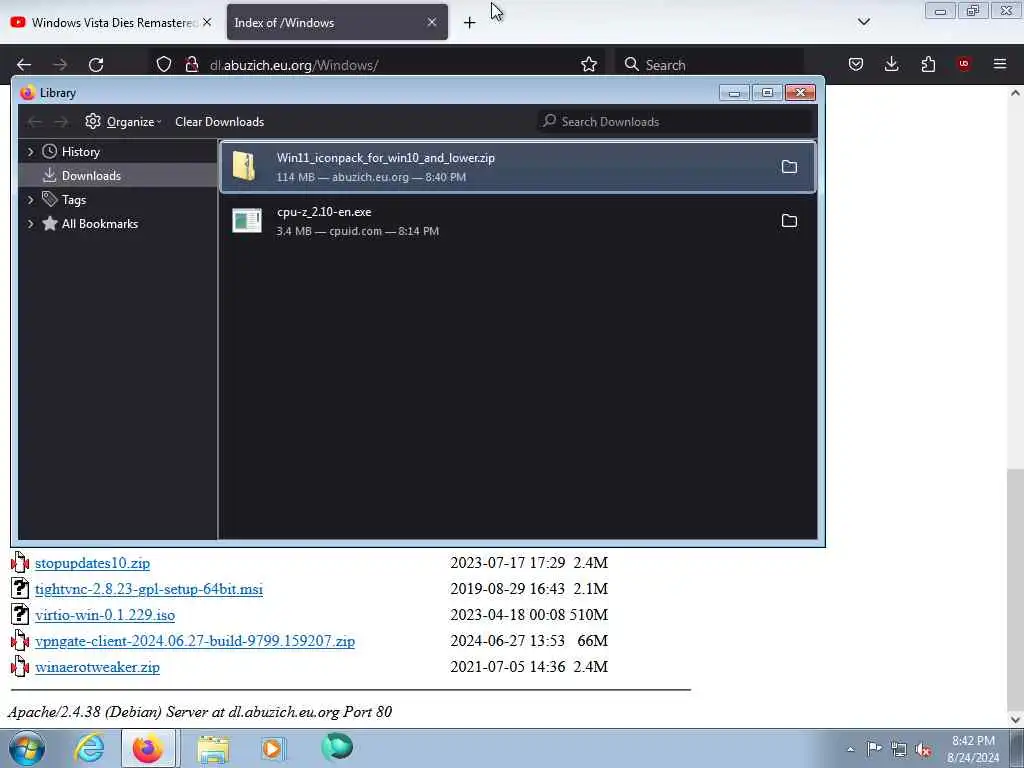Close the Index of /Windows tab

click(x=432, y=22)
